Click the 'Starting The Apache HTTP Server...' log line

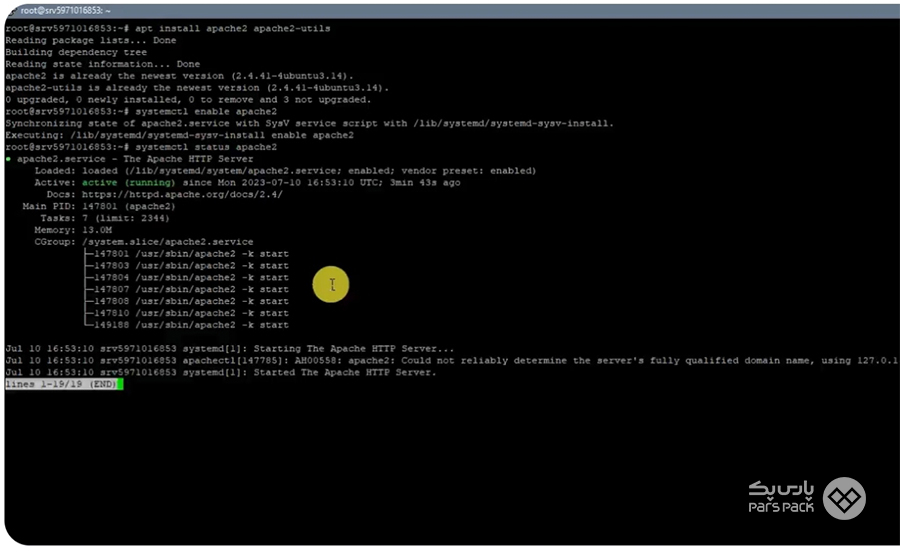click(230, 349)
